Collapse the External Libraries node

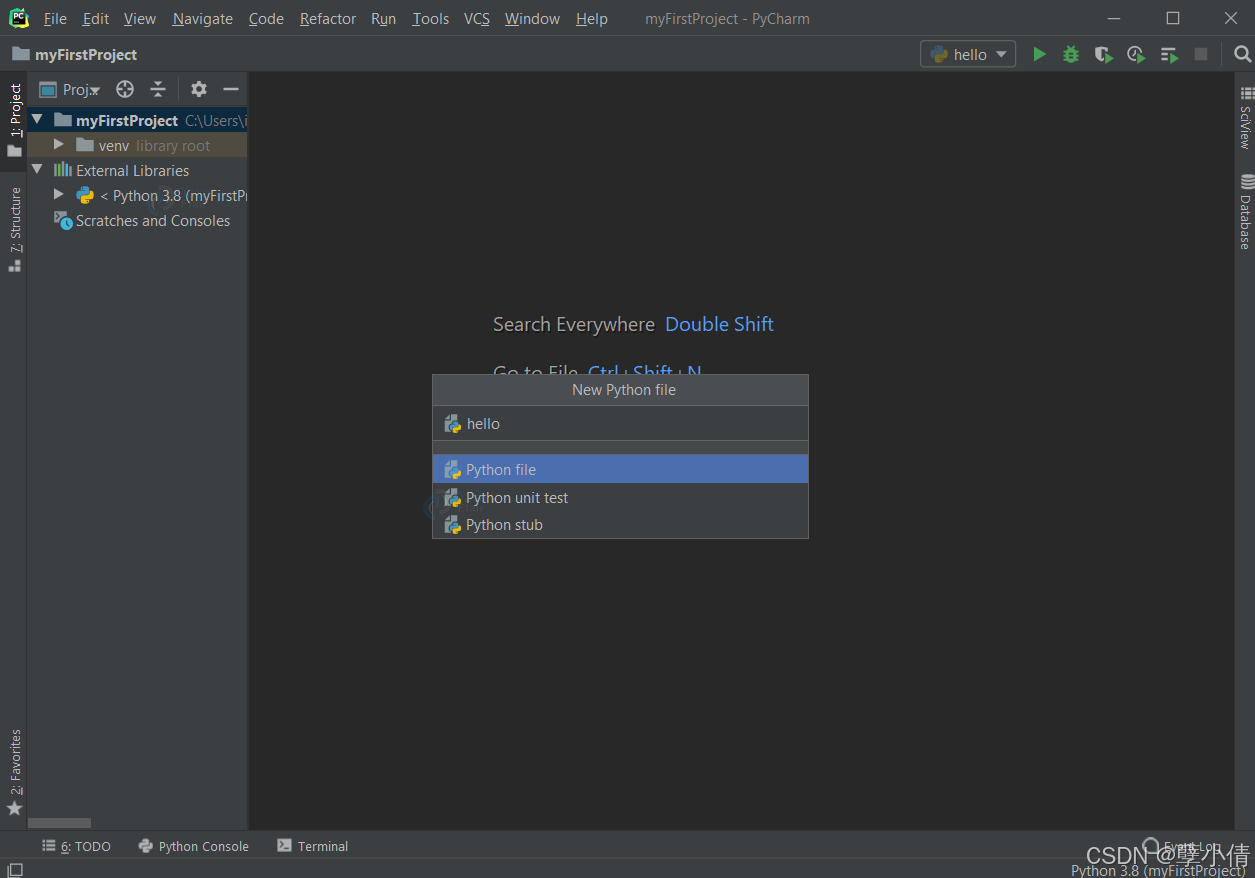click(38, 169)
